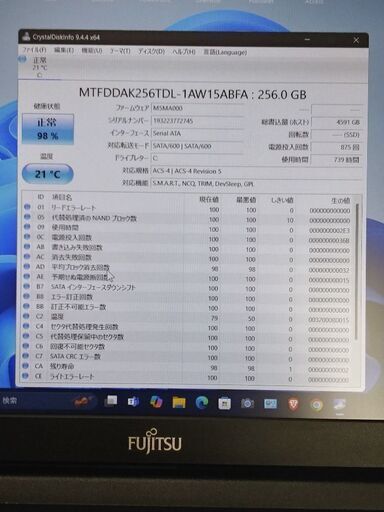Viewport: 384px width, 512px height.
Task: Click the serial number field
Action: coord(197,121)
